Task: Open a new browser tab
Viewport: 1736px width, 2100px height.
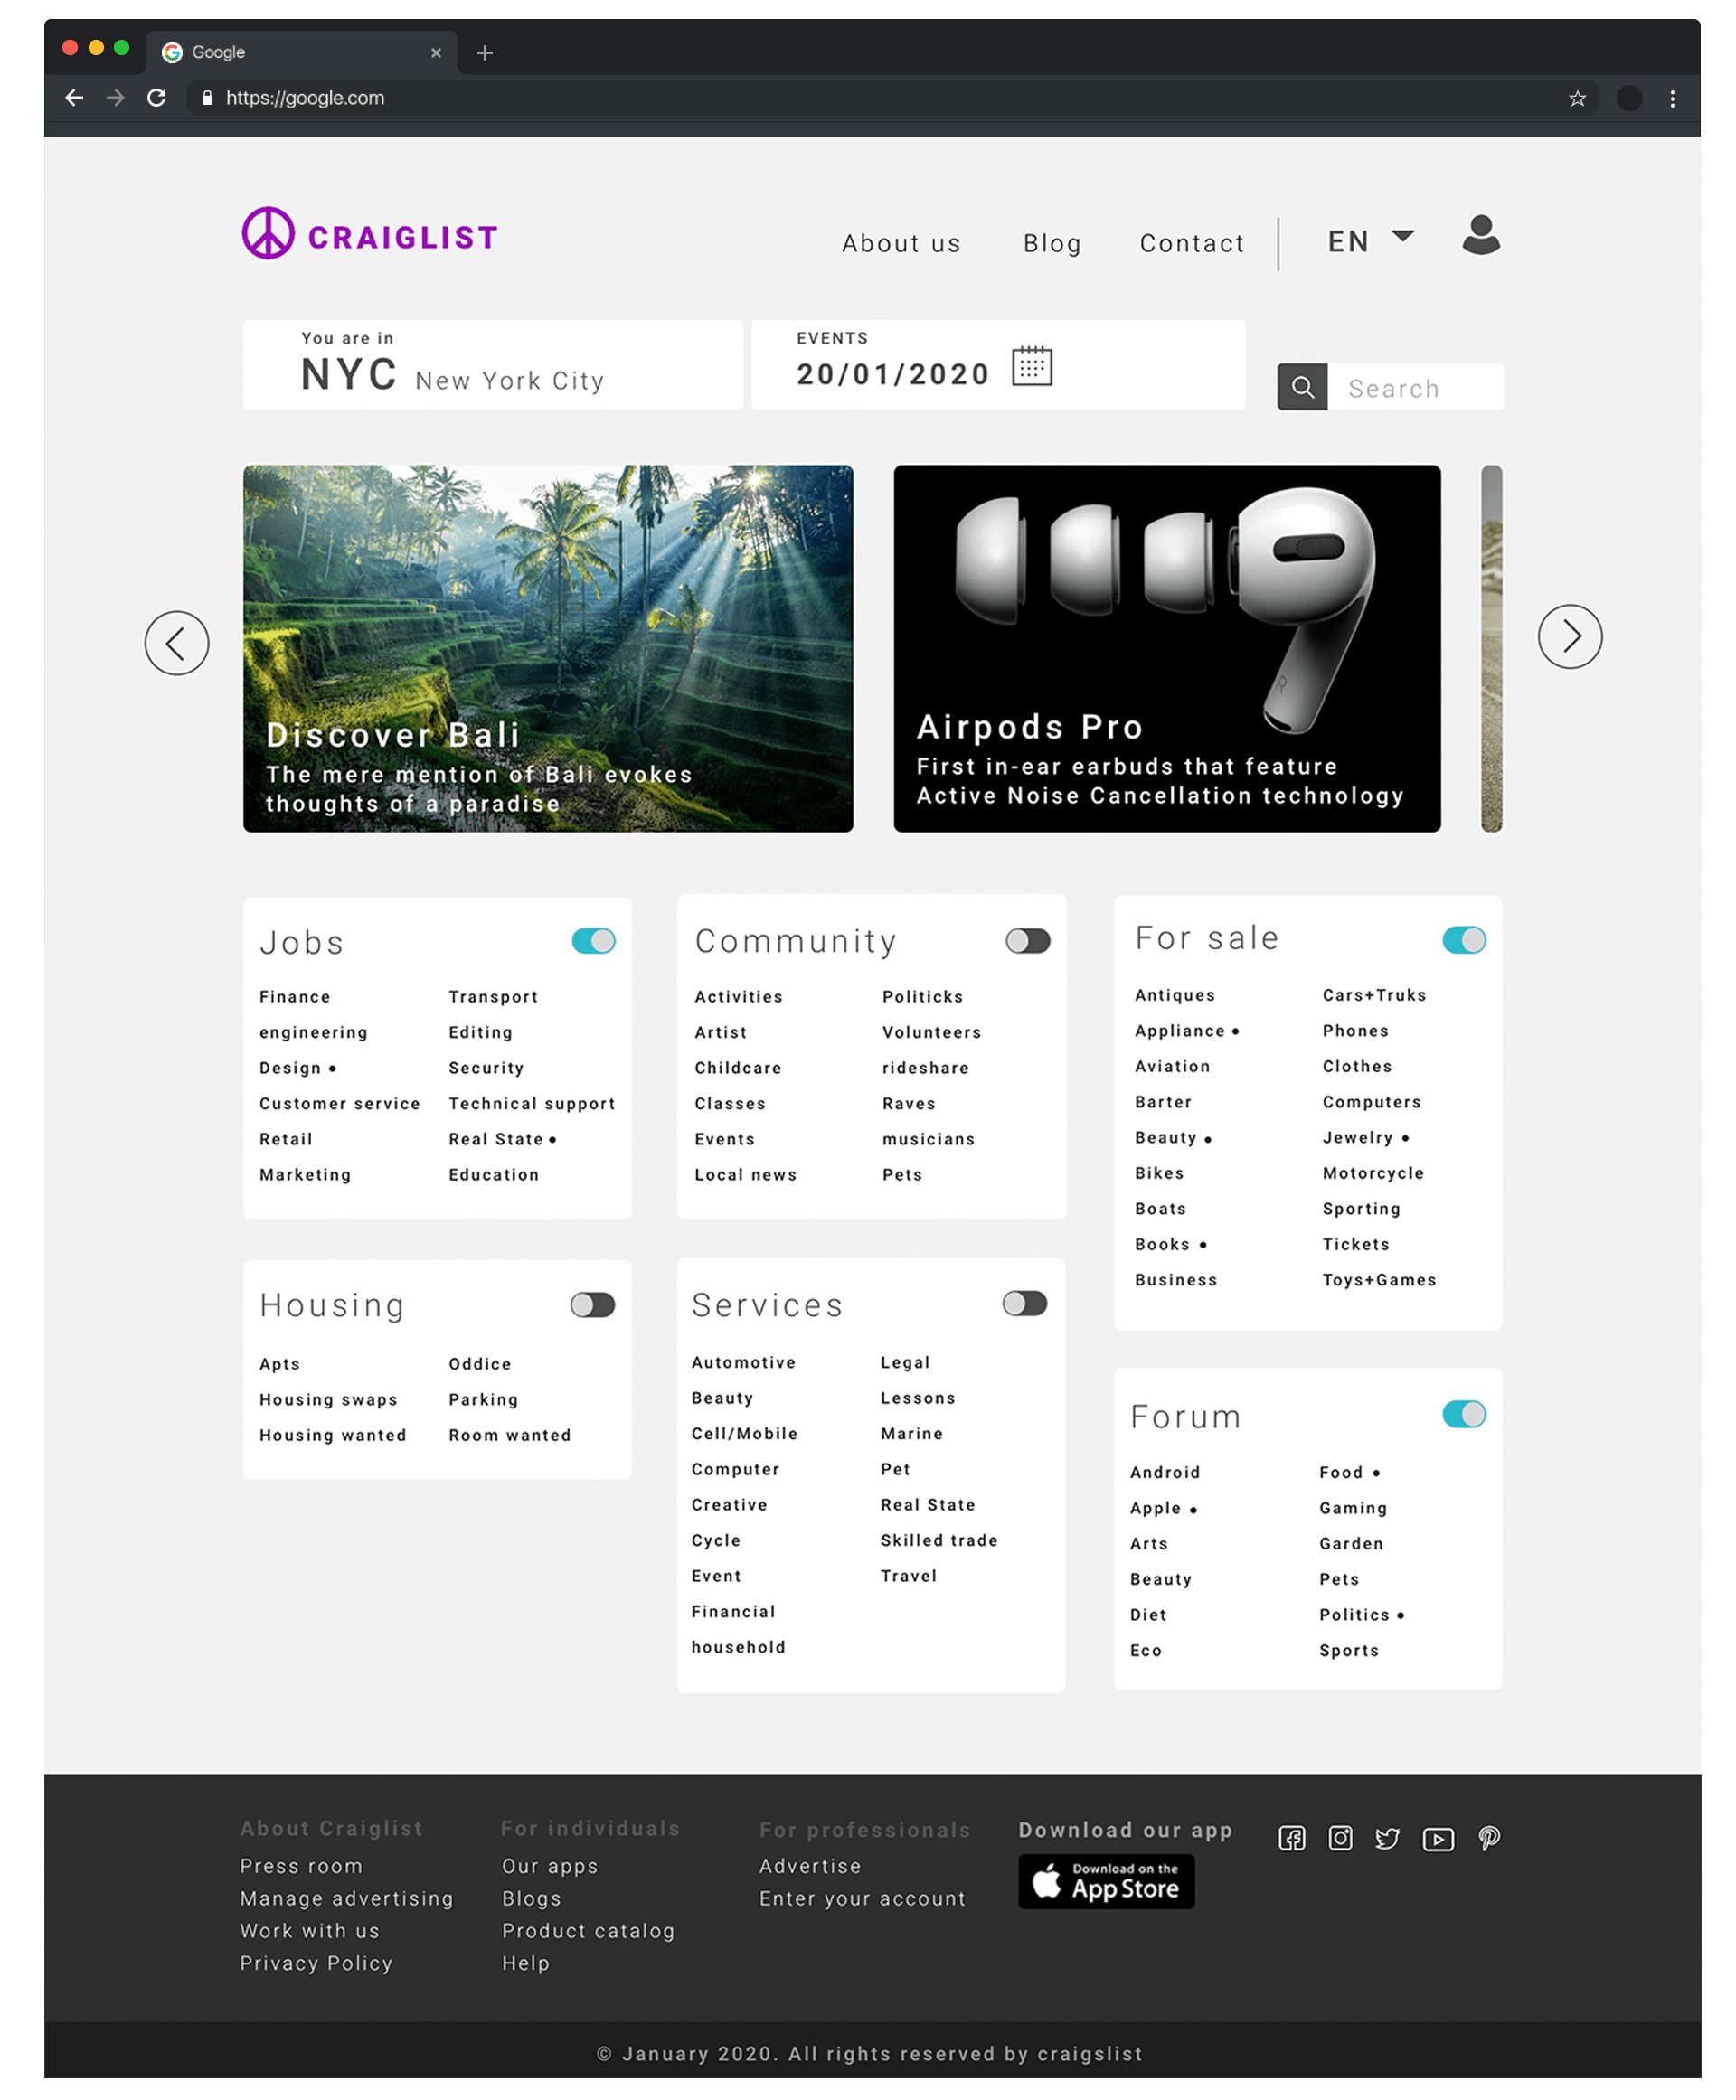Action: (485, 53)
